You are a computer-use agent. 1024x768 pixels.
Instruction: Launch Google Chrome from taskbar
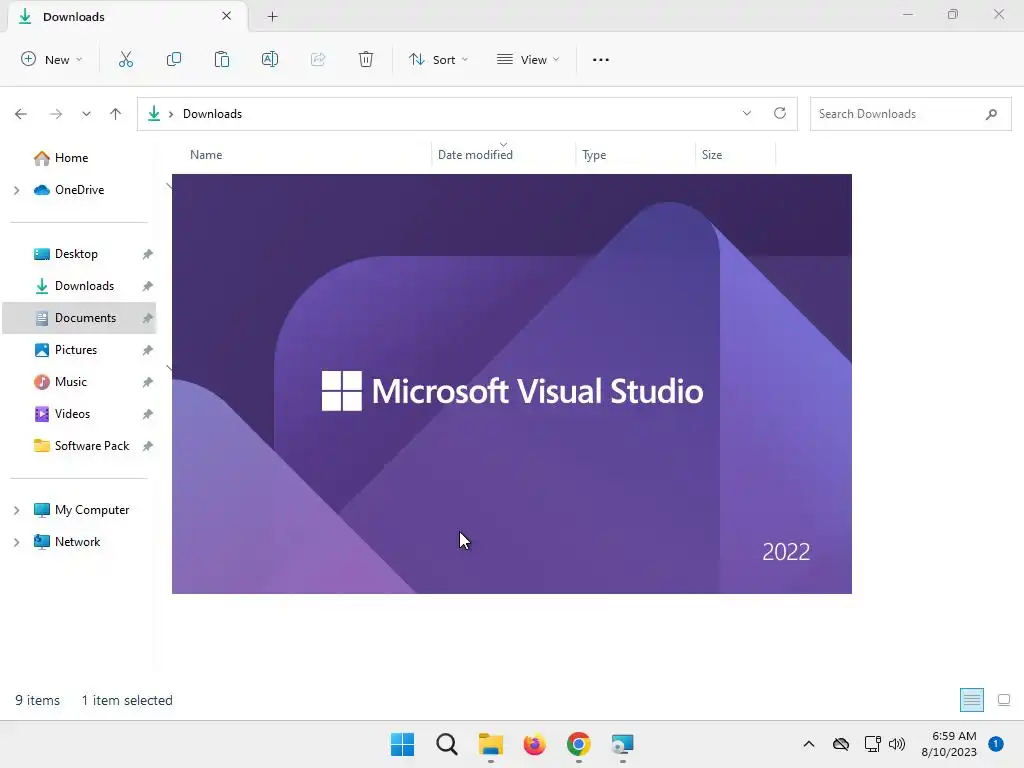[x=579, y=744]
